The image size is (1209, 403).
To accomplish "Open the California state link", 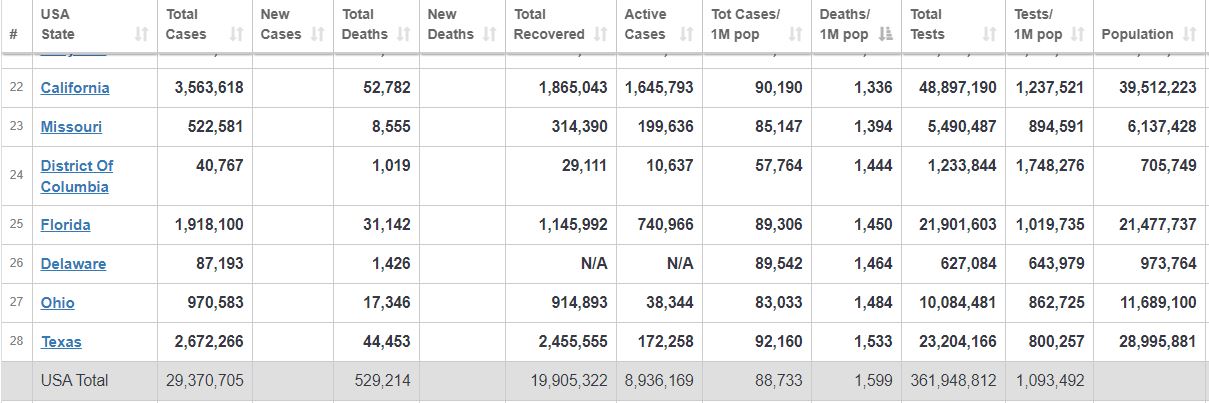I will [75, 88].
